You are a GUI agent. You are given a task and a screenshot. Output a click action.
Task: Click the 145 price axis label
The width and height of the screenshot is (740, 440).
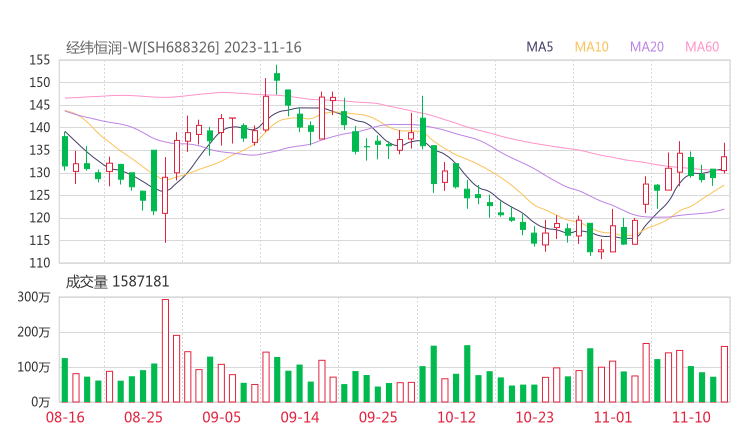pos(40,105)
